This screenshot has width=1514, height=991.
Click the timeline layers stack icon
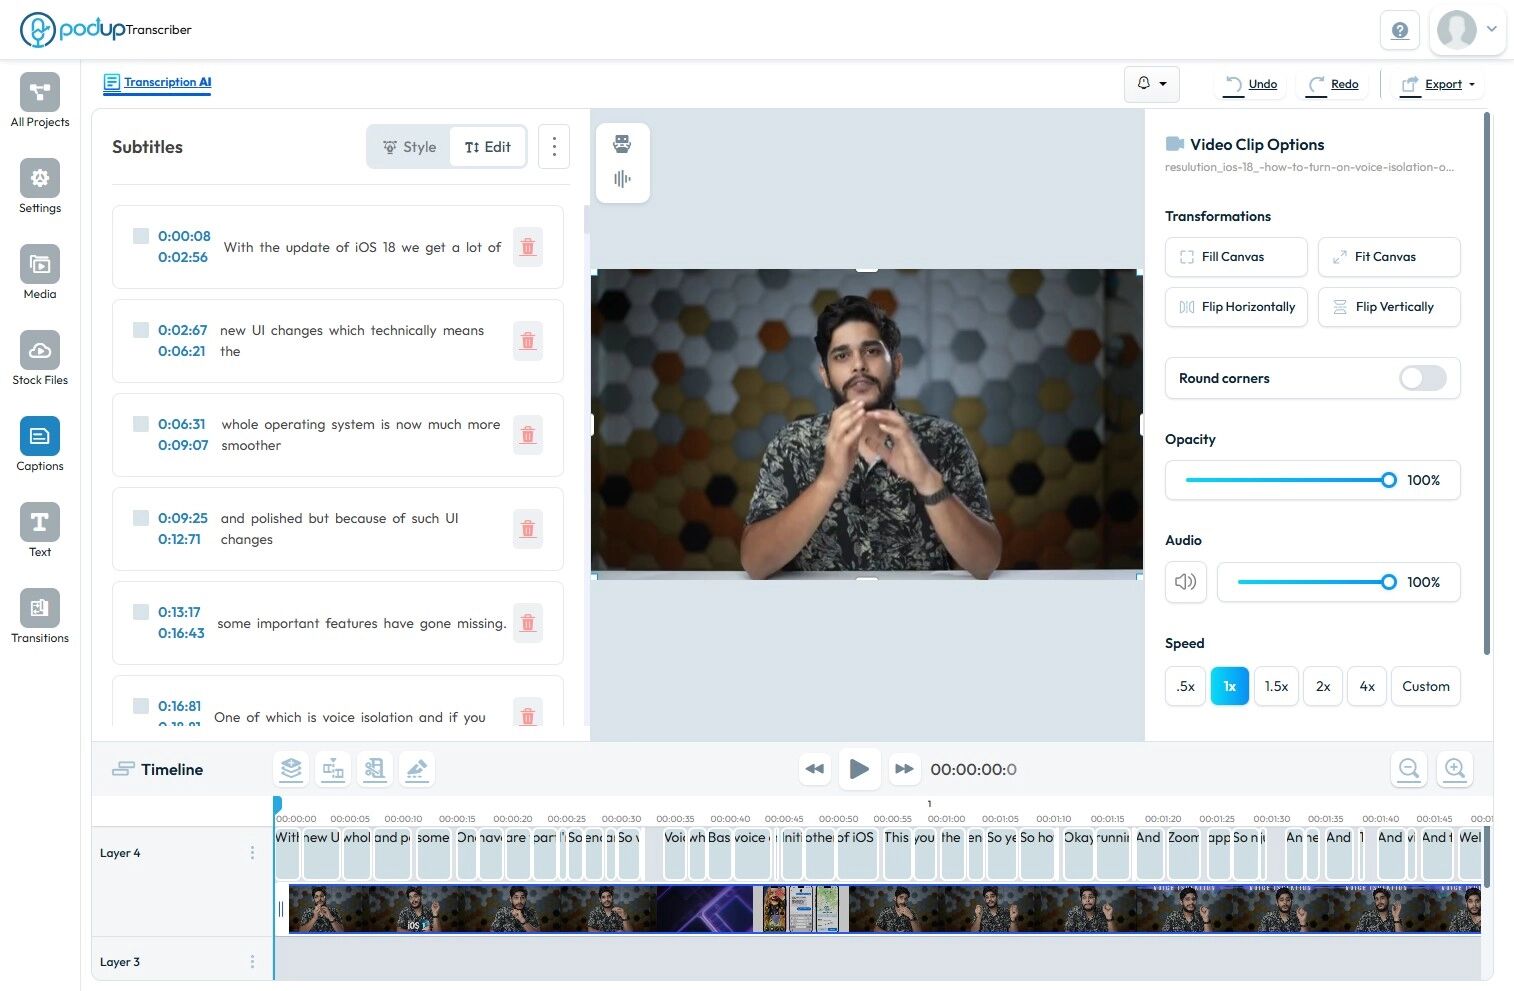pos(291,769)
